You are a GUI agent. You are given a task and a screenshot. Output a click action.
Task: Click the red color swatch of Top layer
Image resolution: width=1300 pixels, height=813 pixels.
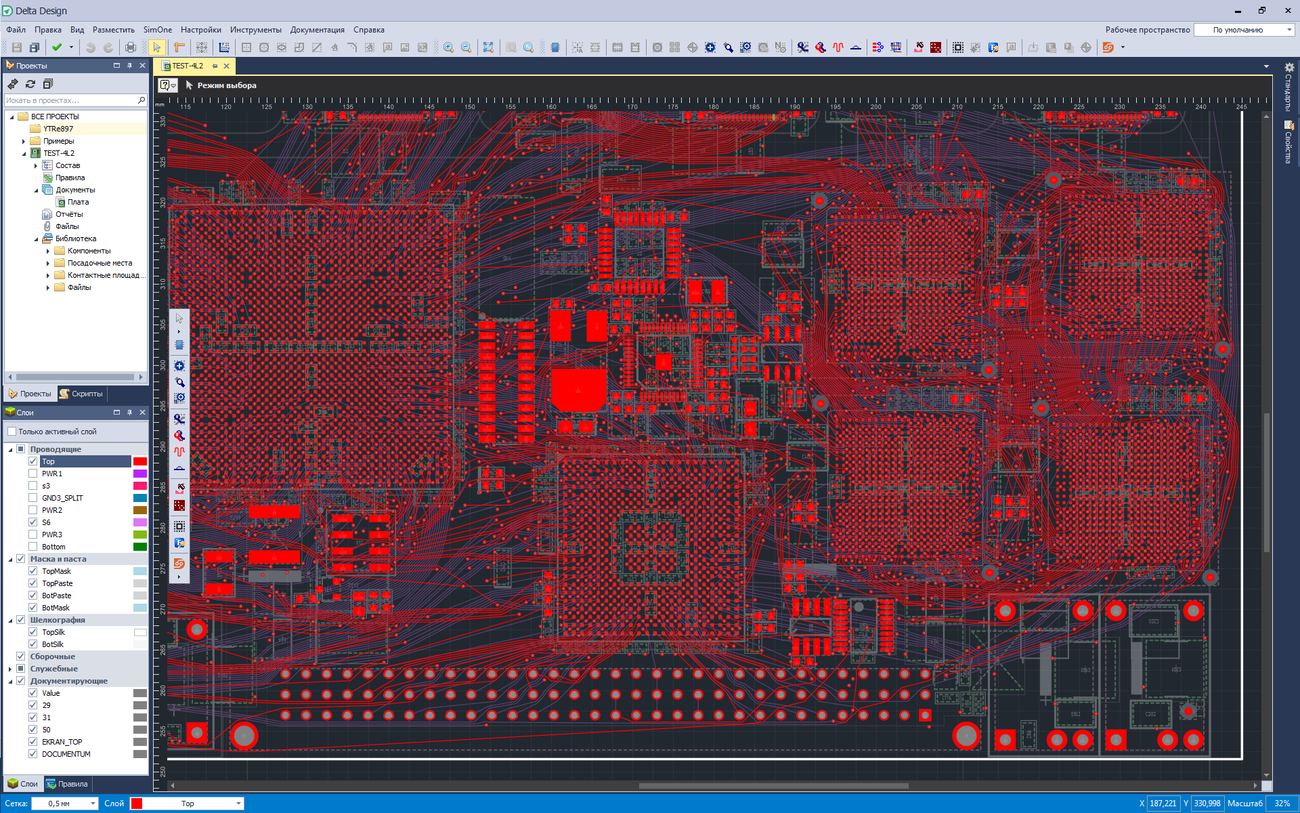tap(140, 462)
